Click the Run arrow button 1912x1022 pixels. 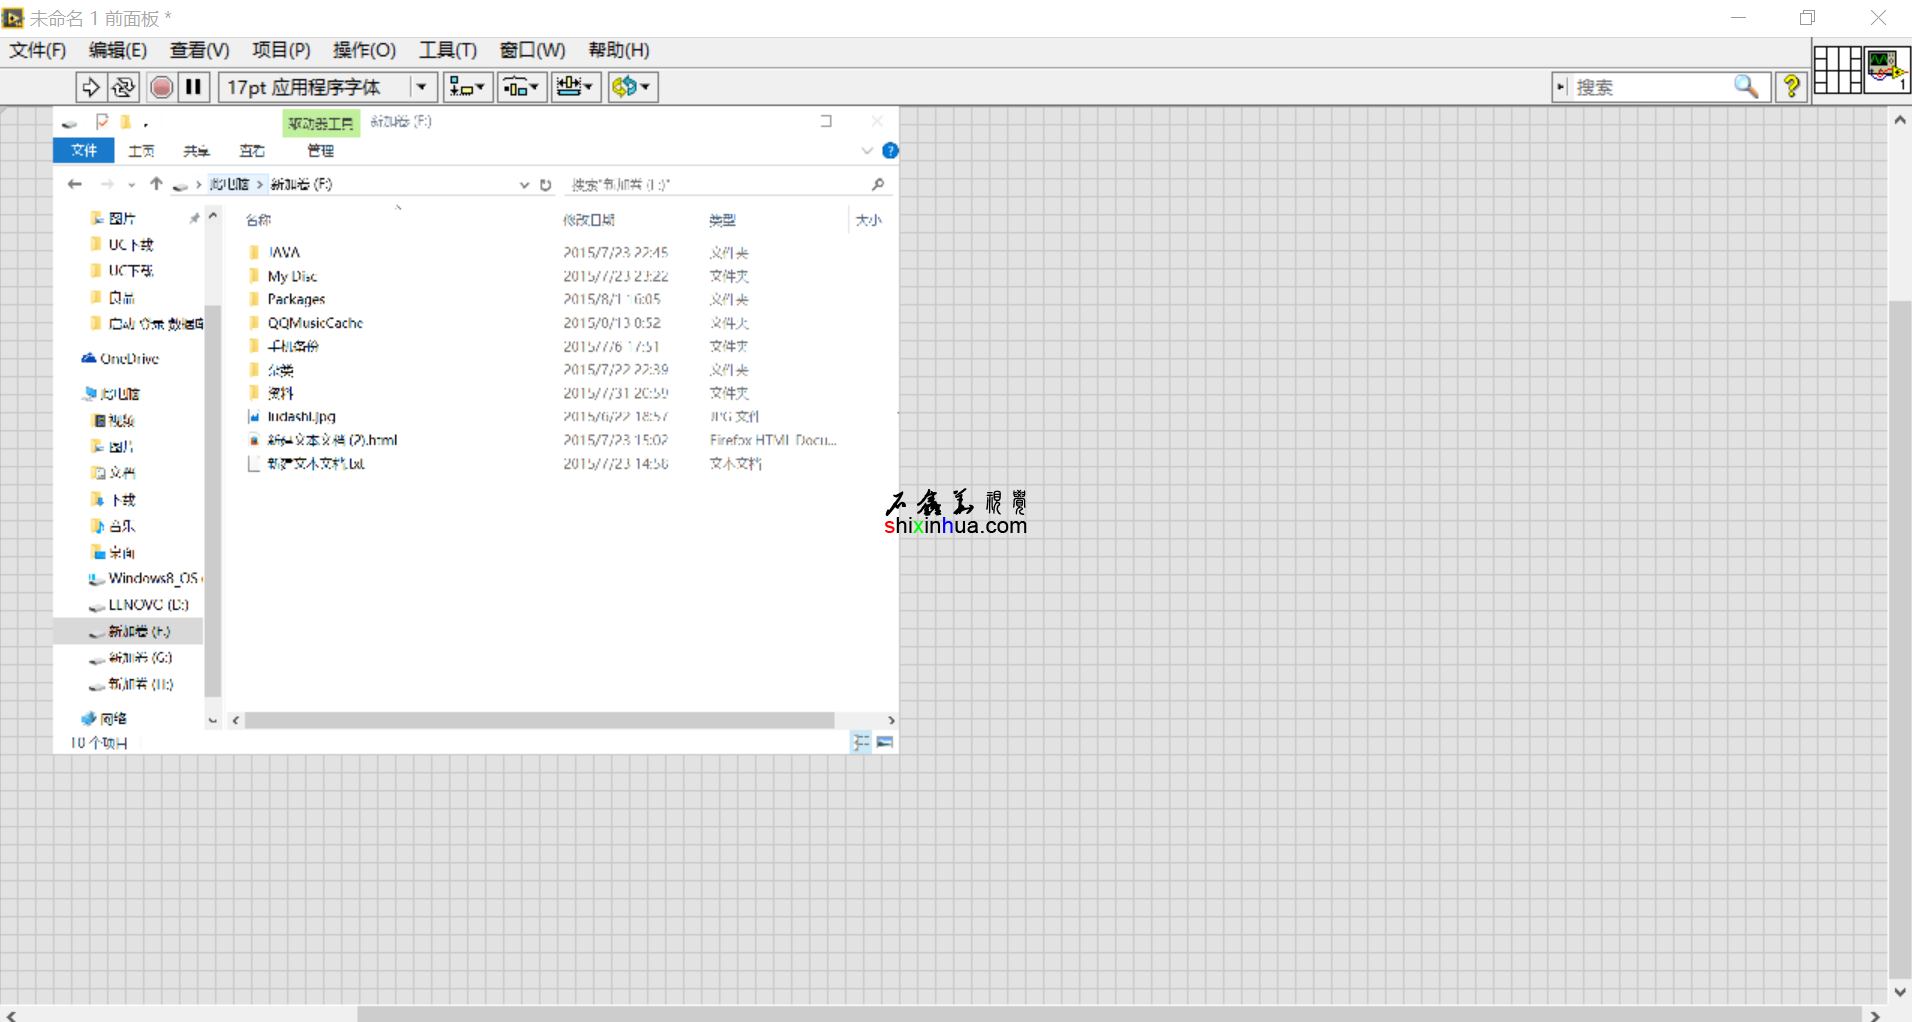coord(90,87)
